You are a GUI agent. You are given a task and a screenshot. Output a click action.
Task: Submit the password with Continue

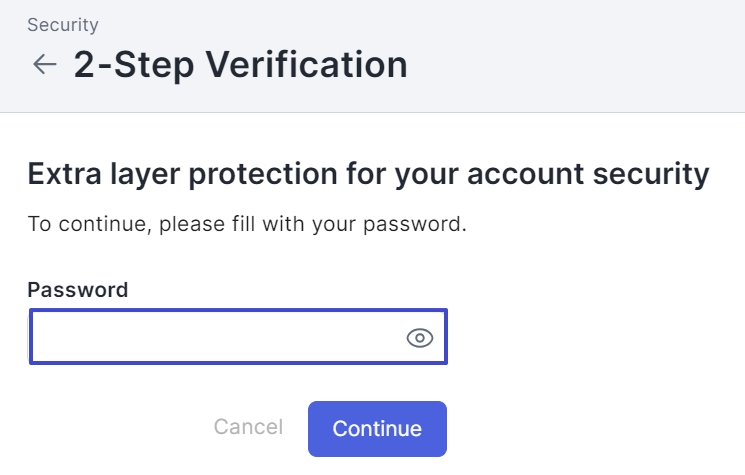tap(377, 428)
